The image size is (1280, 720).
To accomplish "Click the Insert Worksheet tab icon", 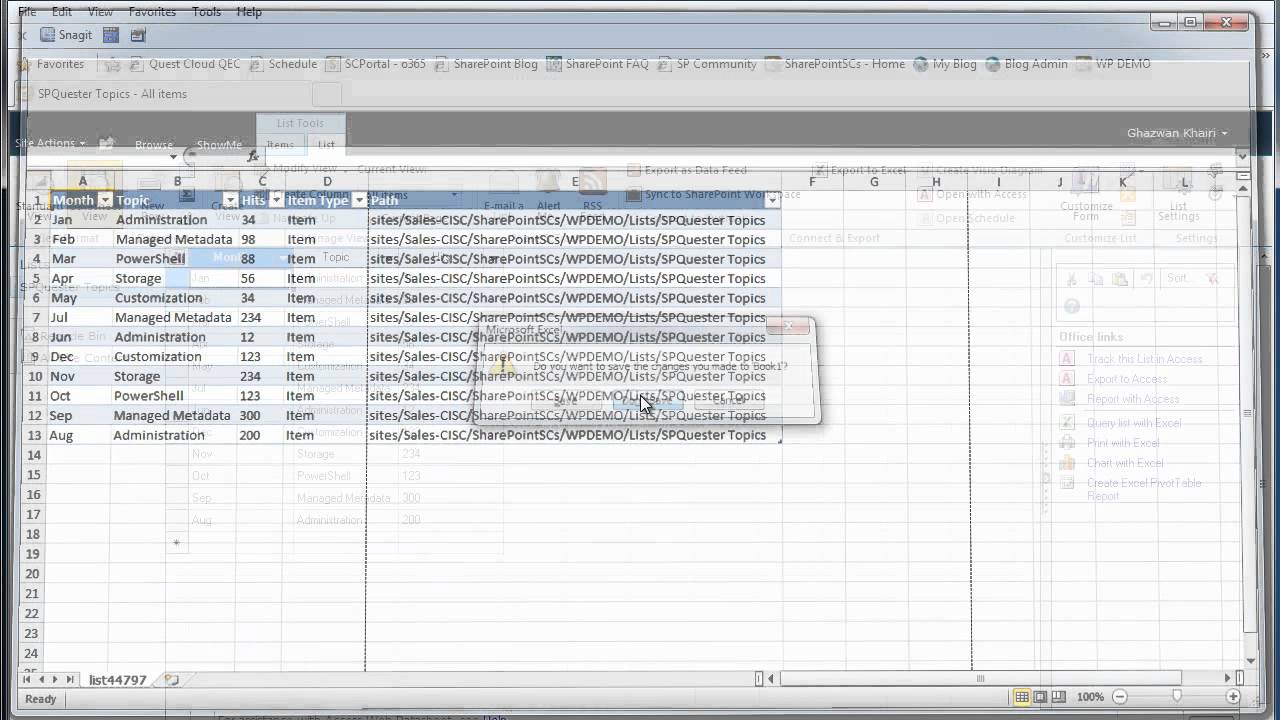I will pyautogui.click(x=171, y=680).
